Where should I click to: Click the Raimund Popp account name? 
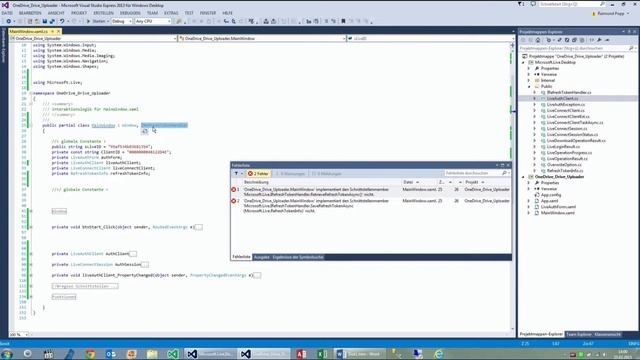(x=611, y=13)
